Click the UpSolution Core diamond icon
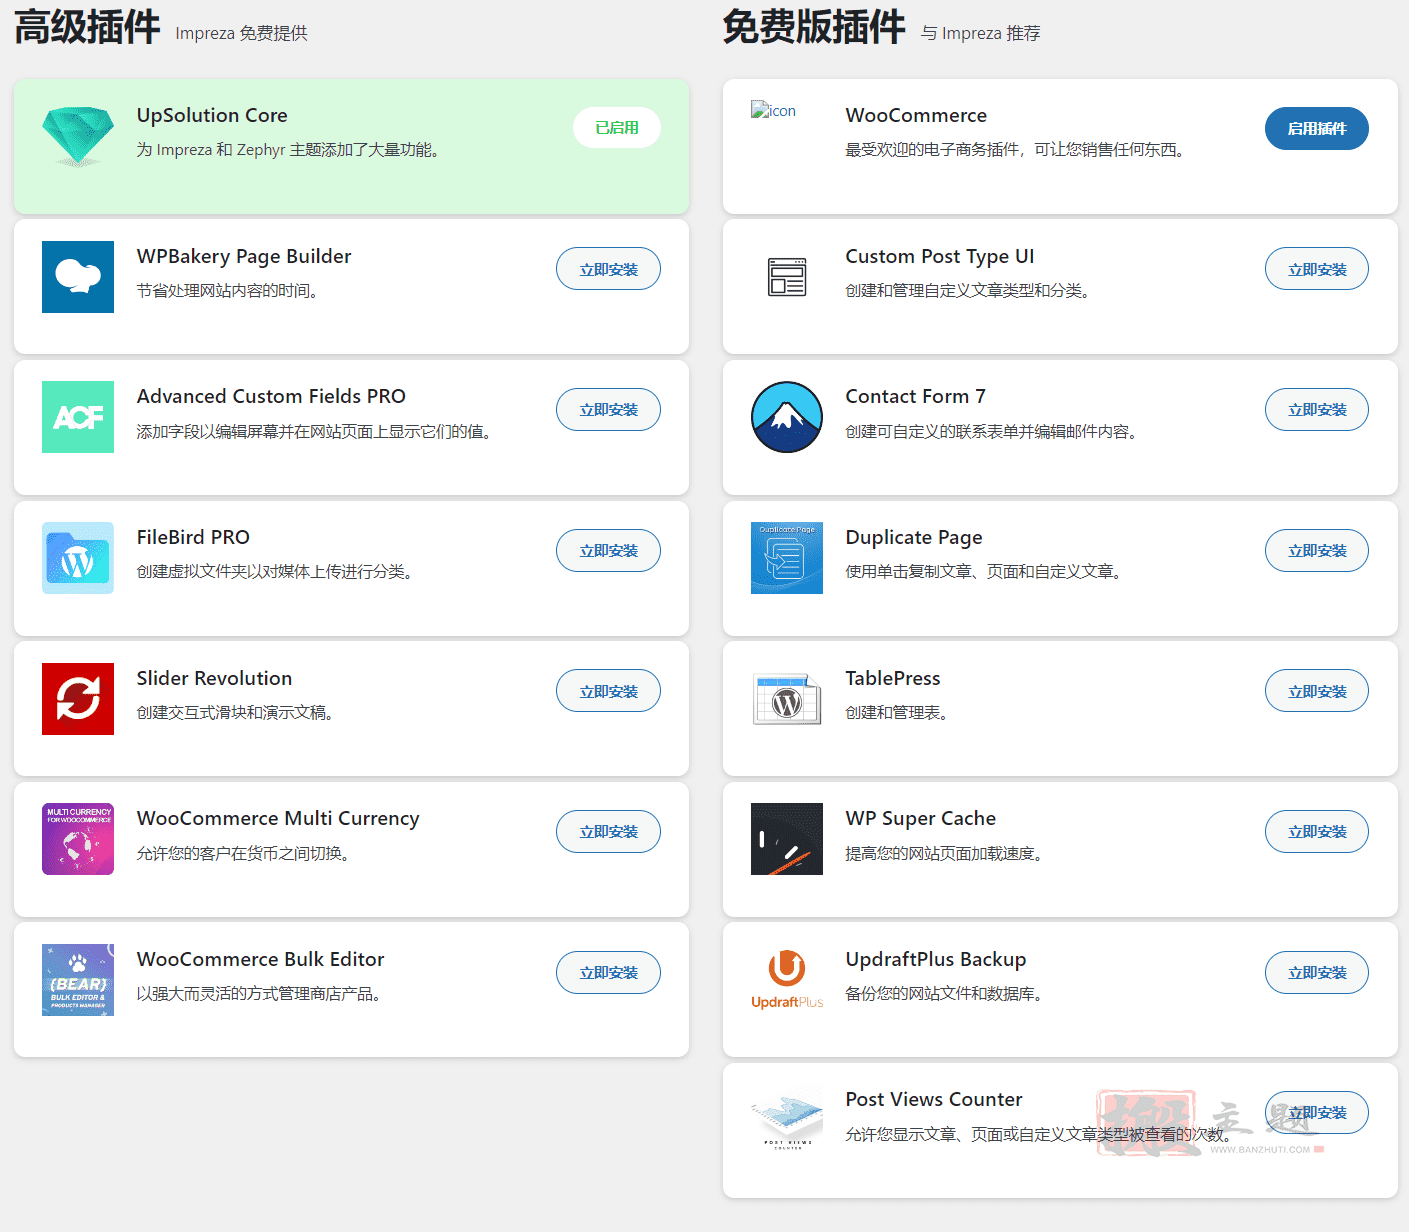The width and height of the screenshot is (1409, 1232). point(78,136)
